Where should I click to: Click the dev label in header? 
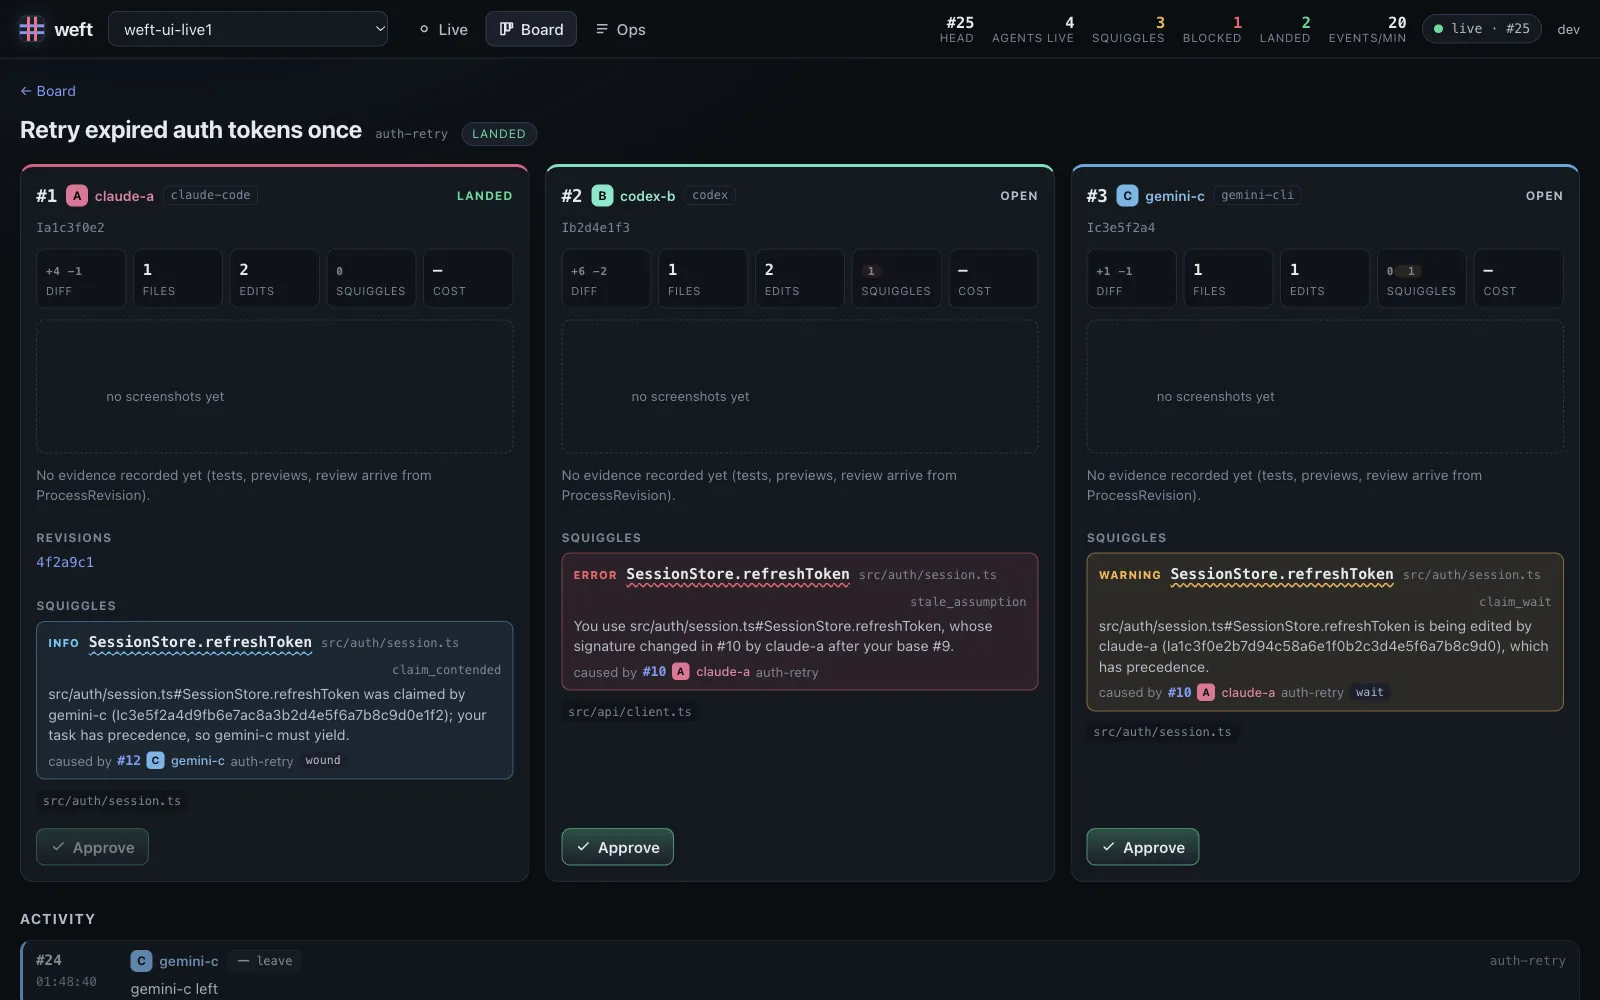tap(1569, 29)
